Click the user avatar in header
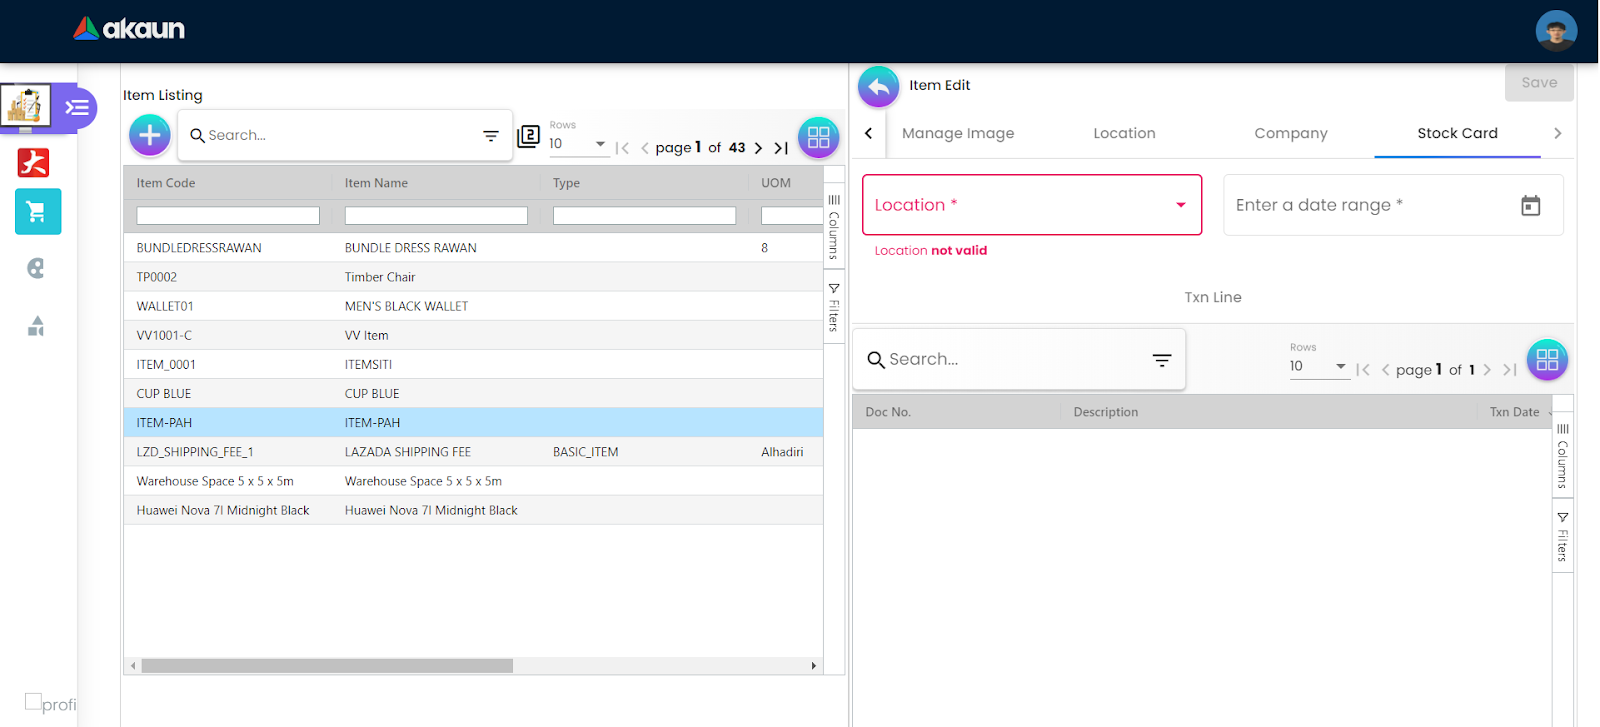The width and height of the screenshot is (1600, 727). (1555, 31)
